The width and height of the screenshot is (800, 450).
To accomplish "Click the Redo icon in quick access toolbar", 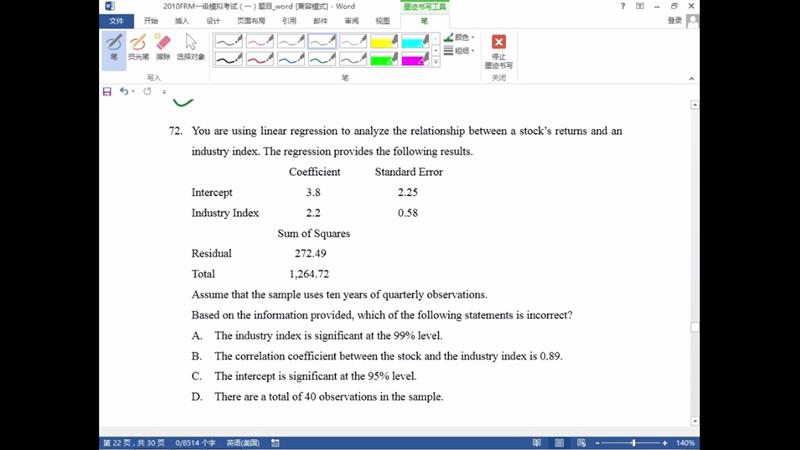I will click(x=147, y=91).
